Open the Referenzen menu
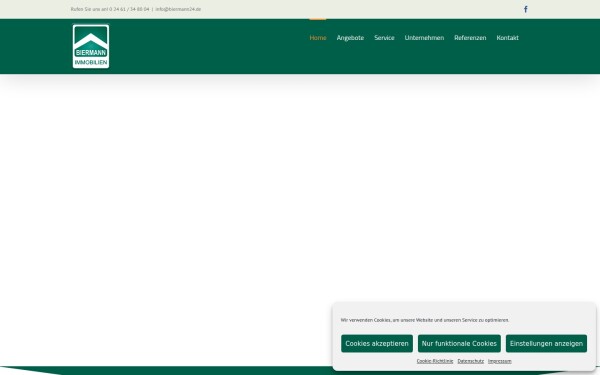 coord(470,38)
